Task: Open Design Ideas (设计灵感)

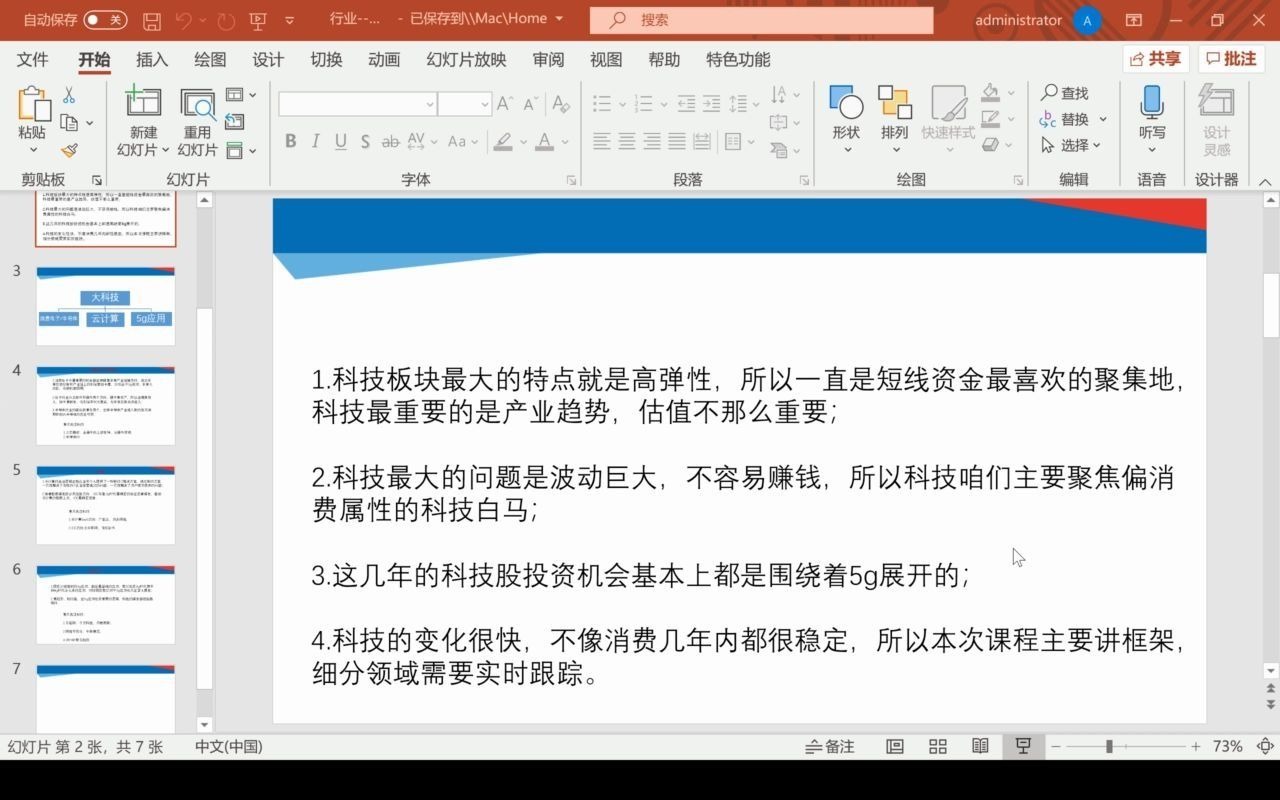Action: point(1216,120)
